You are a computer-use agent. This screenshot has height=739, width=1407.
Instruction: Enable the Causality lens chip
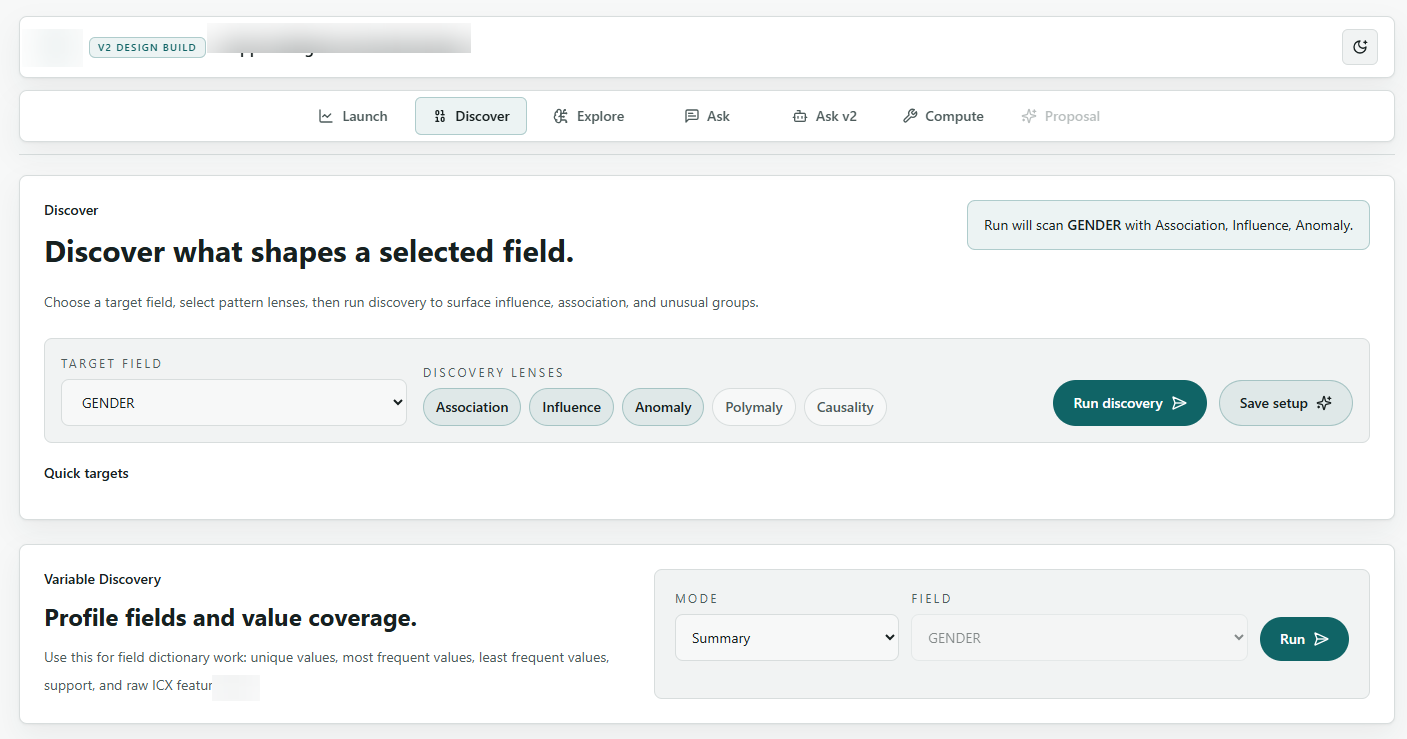click(845, 407)
